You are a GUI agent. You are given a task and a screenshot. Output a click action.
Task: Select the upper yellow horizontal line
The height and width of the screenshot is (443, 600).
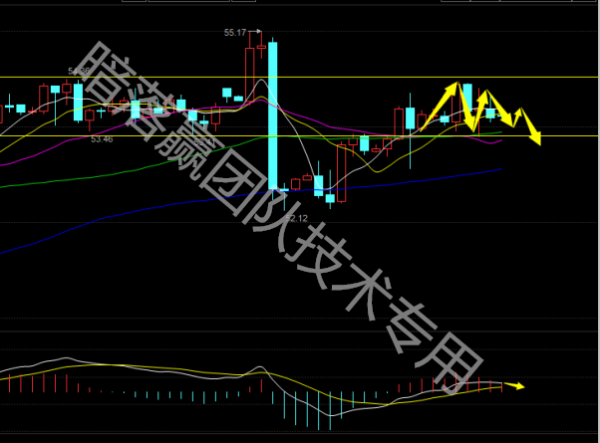point(300,77)
